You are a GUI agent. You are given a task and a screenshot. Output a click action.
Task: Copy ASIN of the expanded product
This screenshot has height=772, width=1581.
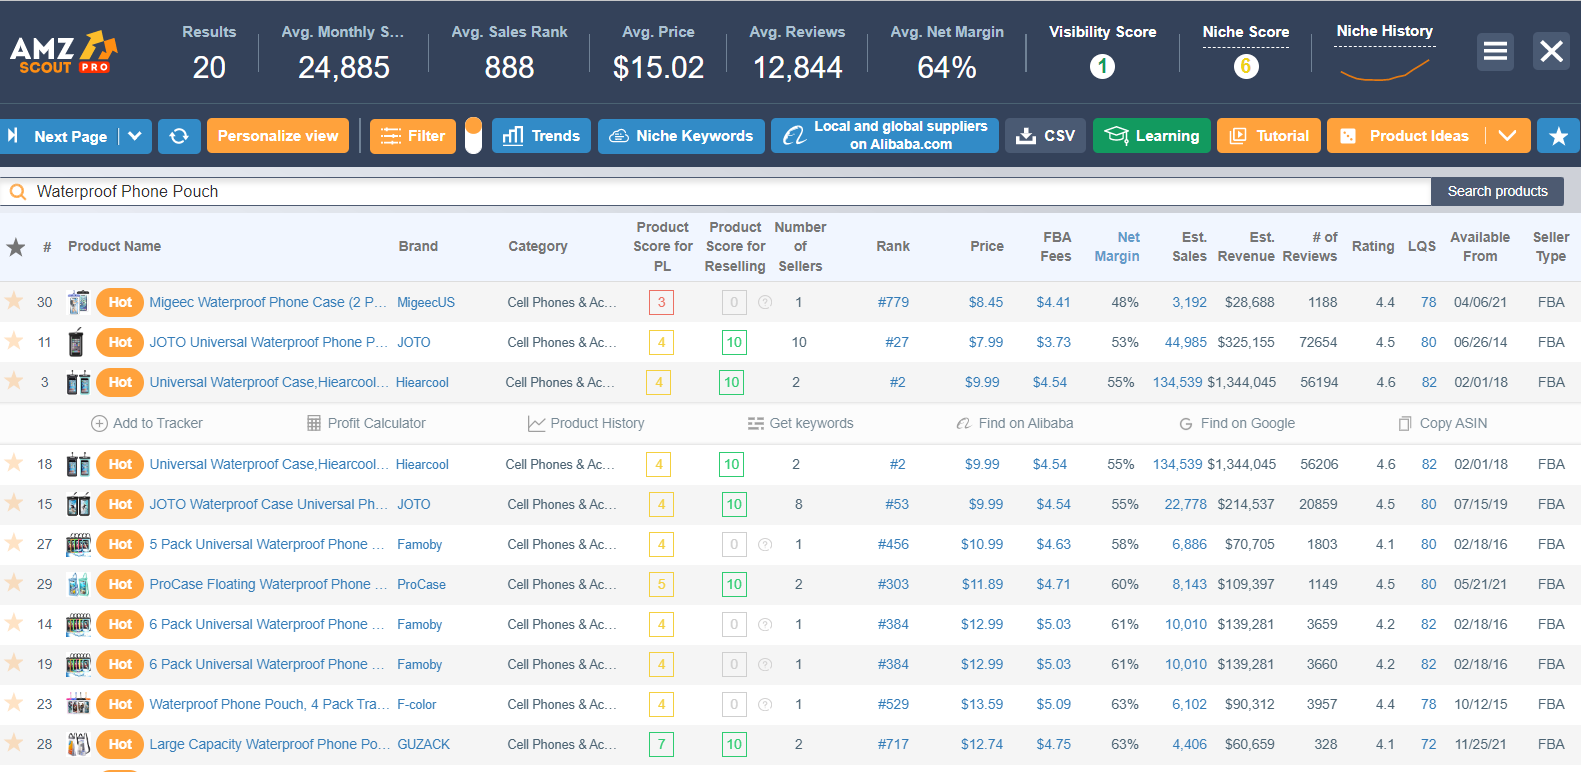pos(1443,423)
